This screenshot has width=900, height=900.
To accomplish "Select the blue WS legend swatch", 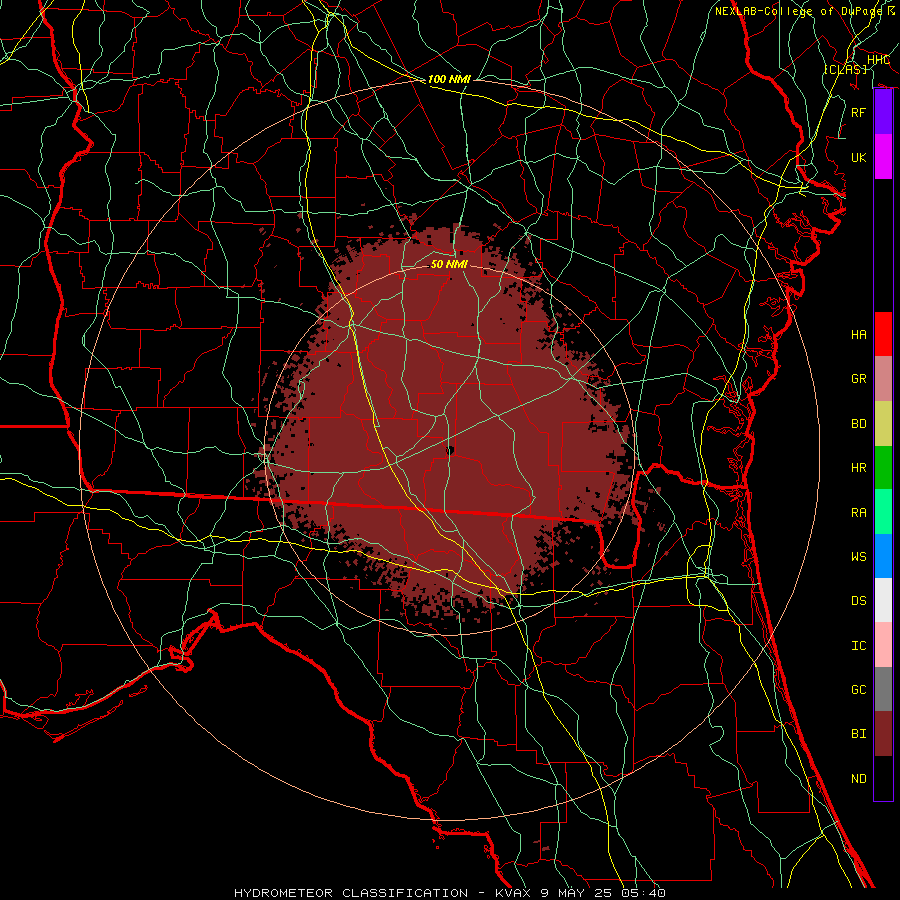I will [883, 556].
